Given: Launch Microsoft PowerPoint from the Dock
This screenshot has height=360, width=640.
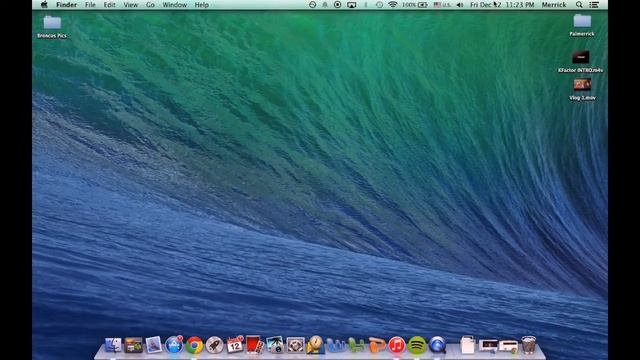Looking at the screenshot, I should (376, 345).
